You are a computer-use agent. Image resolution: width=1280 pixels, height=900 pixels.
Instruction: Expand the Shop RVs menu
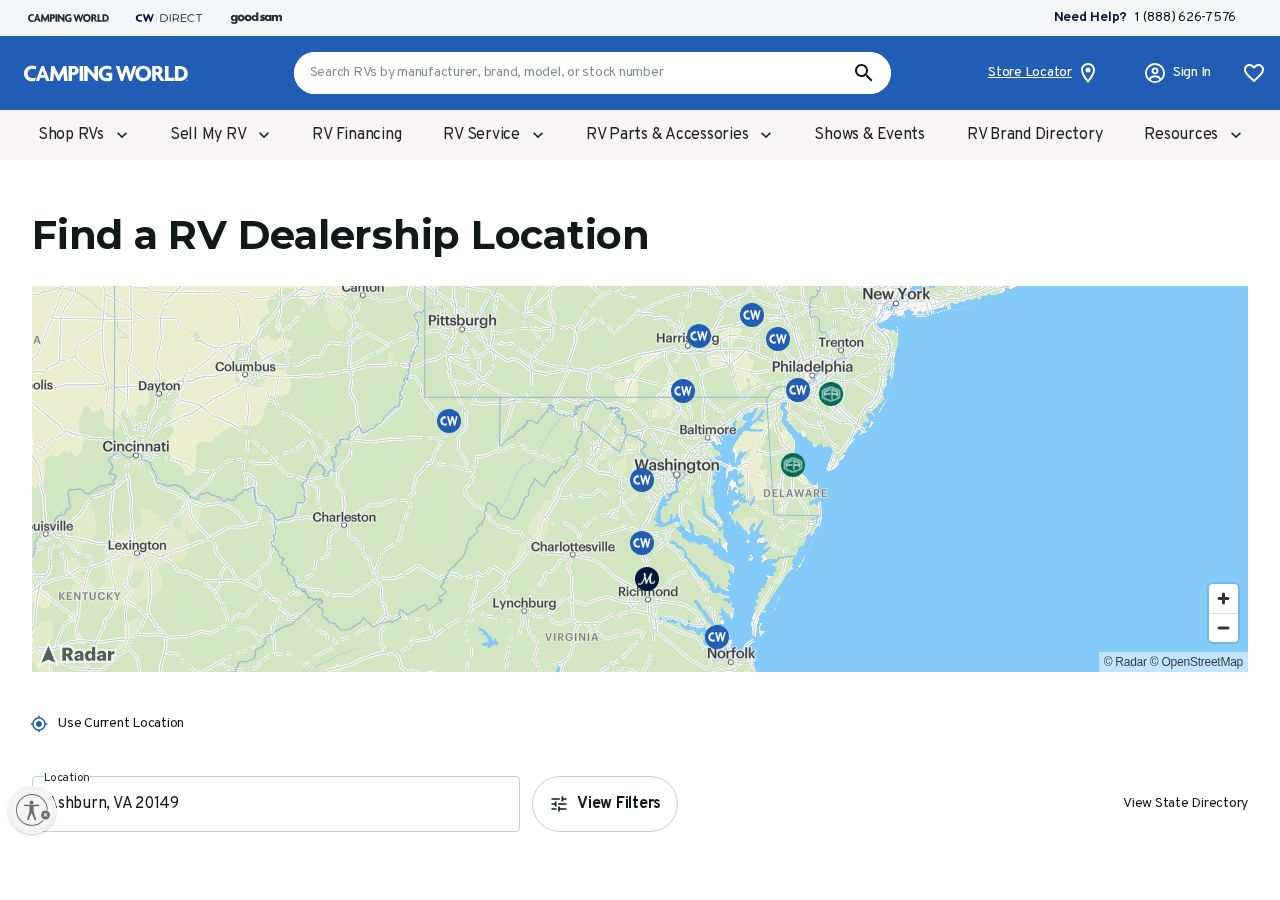pyautogui.click(x=84, y=134)
